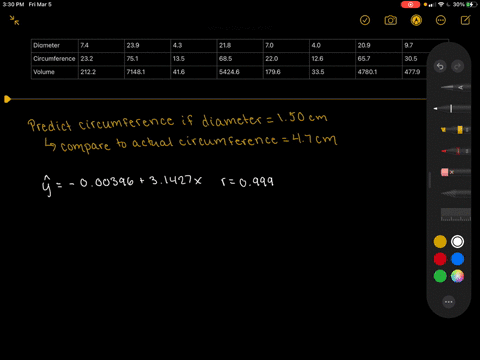The height and width of the screenshot is (360, 480).
Task: Select the volume cell 4780.1
Action: (379, 72)
